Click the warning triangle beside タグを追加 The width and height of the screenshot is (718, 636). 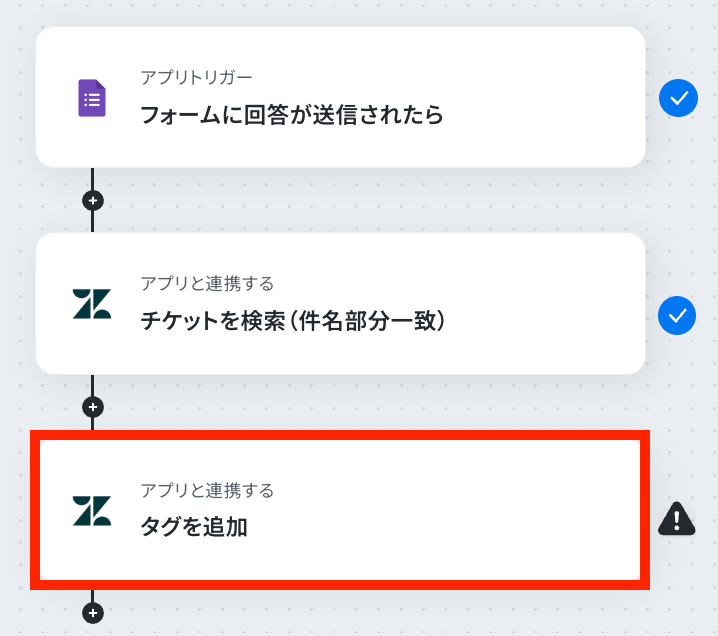click(x=677, y=518)
